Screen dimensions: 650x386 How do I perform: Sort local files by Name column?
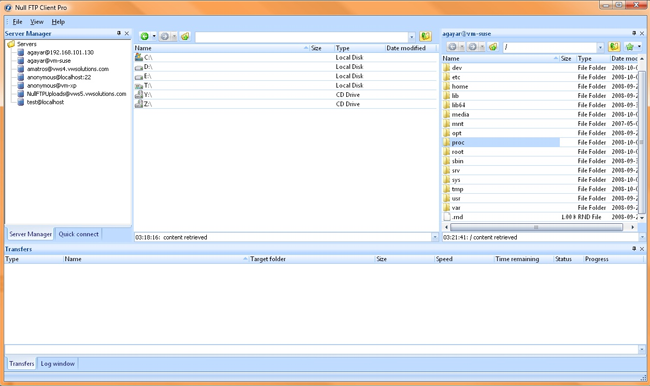tap(221, 48)
